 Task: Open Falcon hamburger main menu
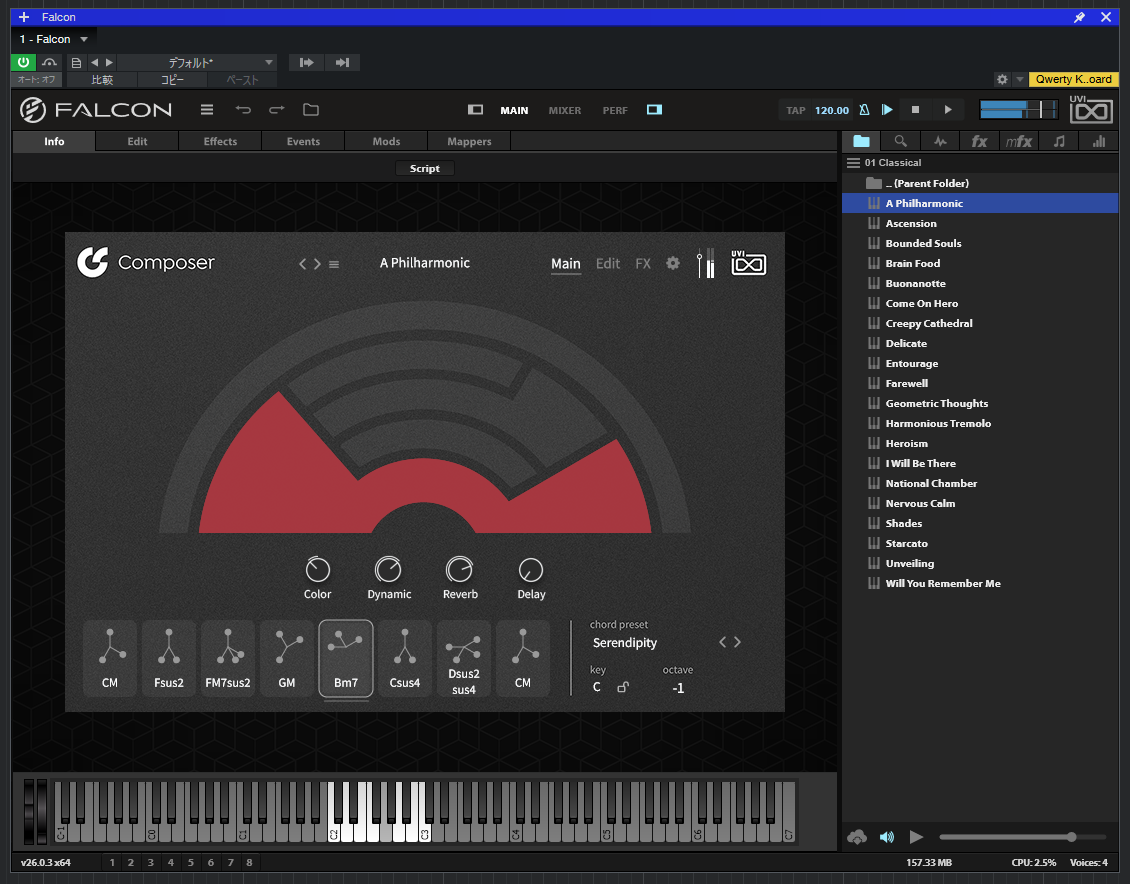207,110
